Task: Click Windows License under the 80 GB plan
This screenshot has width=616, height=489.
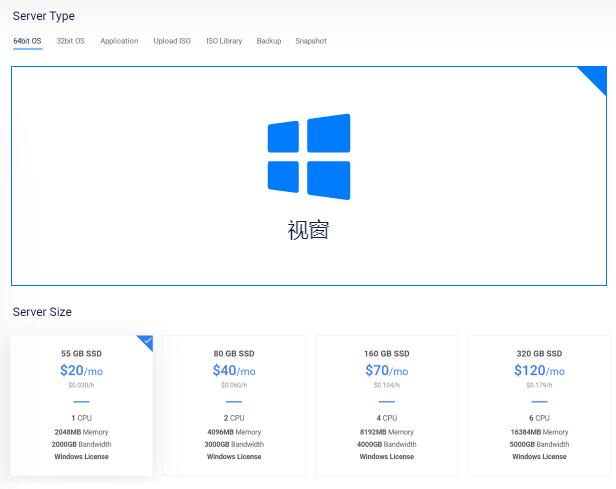Action: tap(234, 456)
